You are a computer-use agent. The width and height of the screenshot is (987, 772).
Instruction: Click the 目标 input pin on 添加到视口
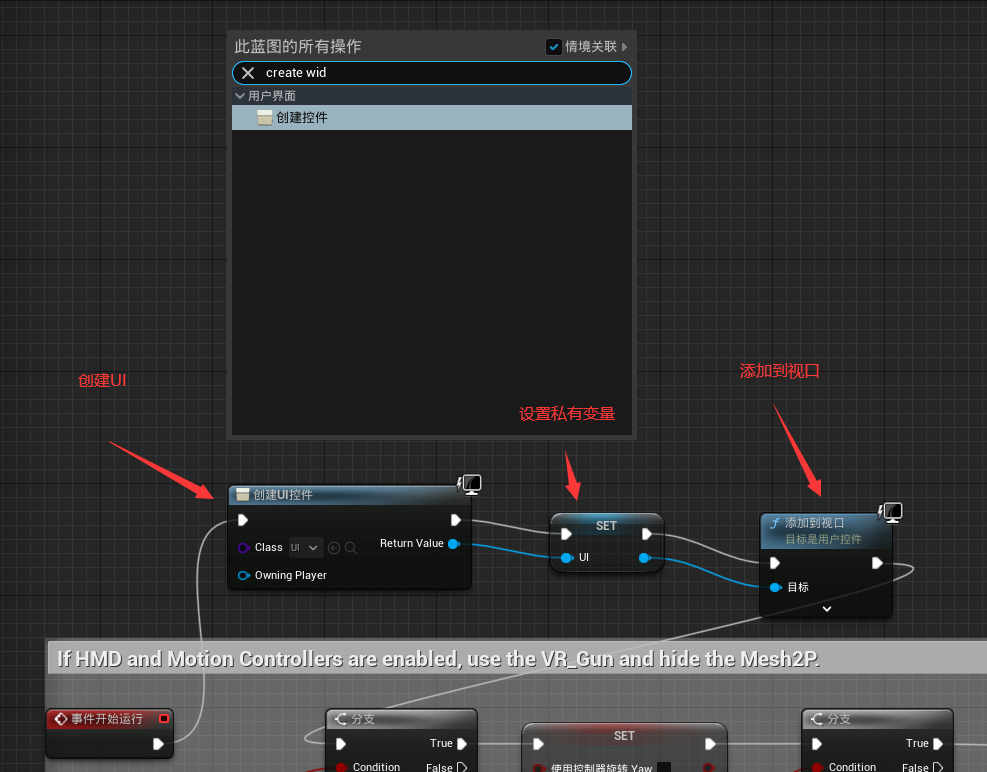point(774,587)
